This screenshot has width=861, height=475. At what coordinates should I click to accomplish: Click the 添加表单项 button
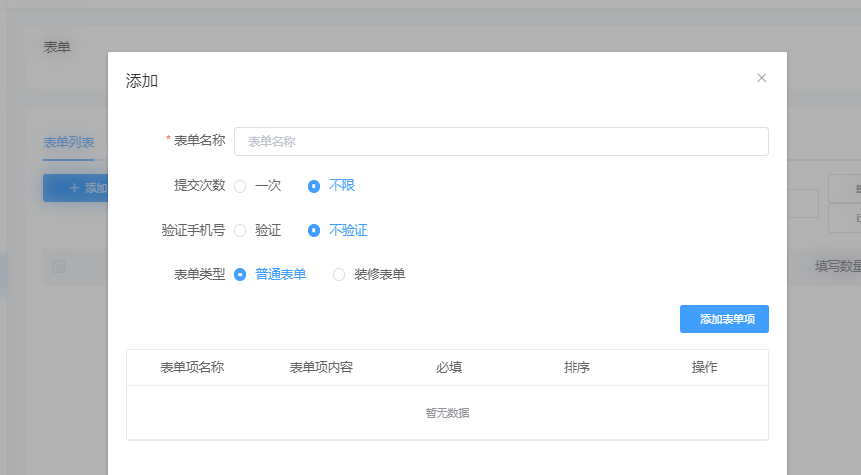coord(724,319)
